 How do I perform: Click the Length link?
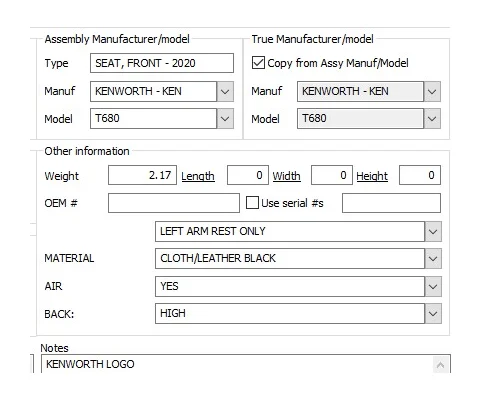(x=198, y=176)
